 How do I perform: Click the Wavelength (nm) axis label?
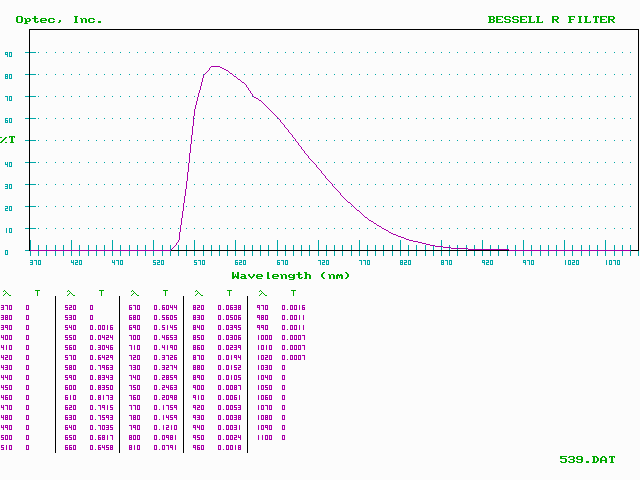[291, 275]
